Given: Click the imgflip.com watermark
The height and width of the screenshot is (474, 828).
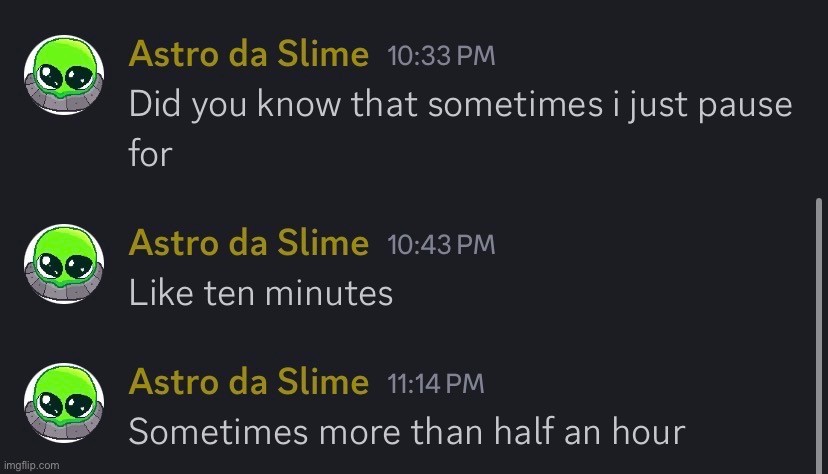Looking at the screenshot, I should pyautogui.click(x=31, y=466).
